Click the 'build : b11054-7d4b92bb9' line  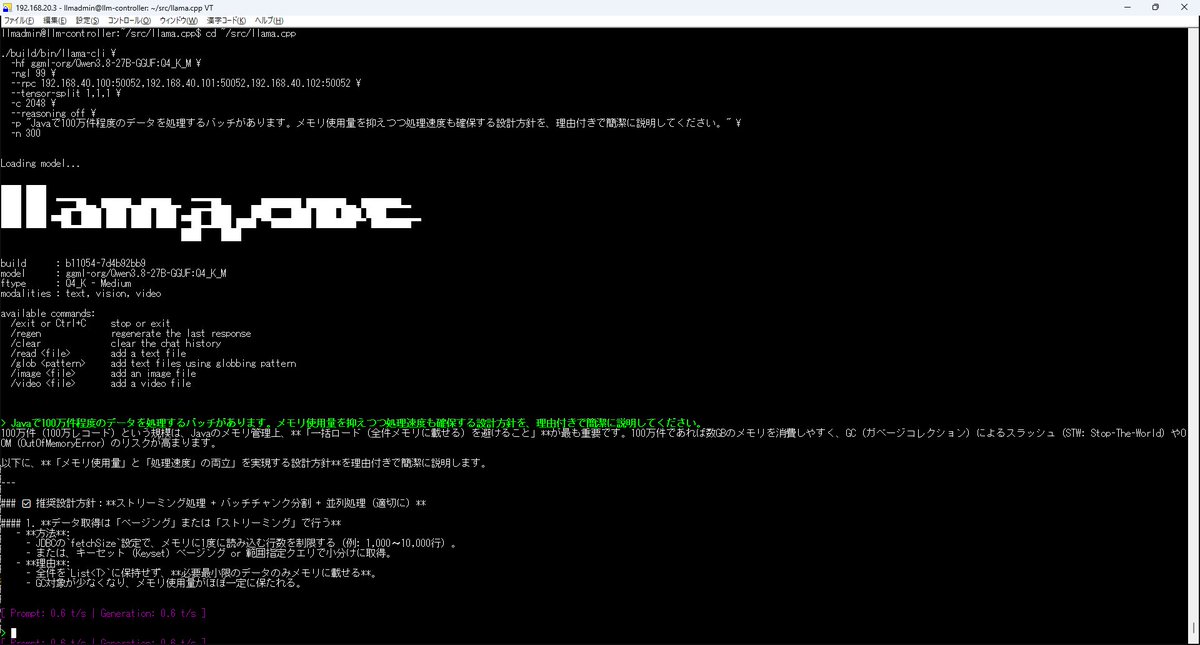[x=73, y=263]
